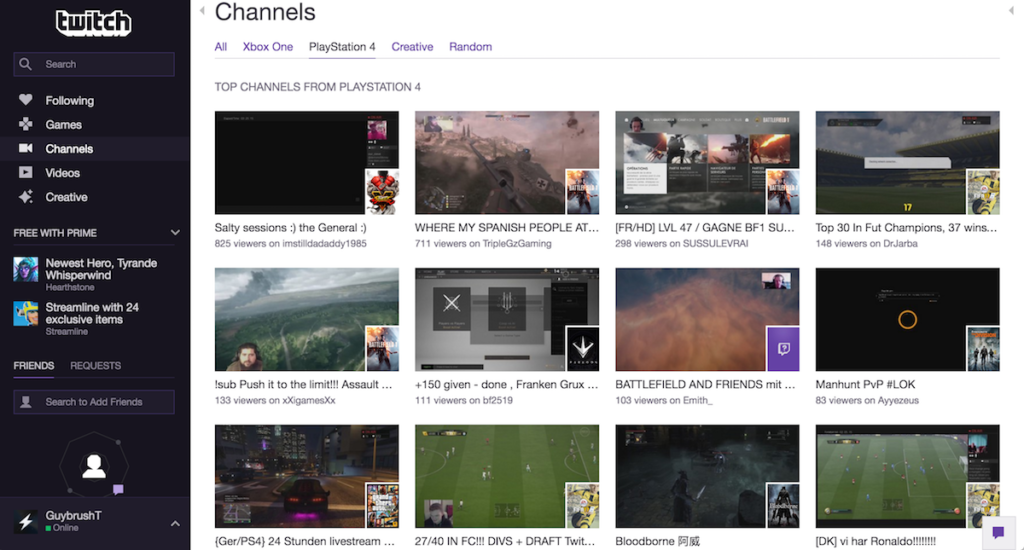Expand the GuybrushT user menu chevron
1024x550 pixels.
click(x=175, y=523)
